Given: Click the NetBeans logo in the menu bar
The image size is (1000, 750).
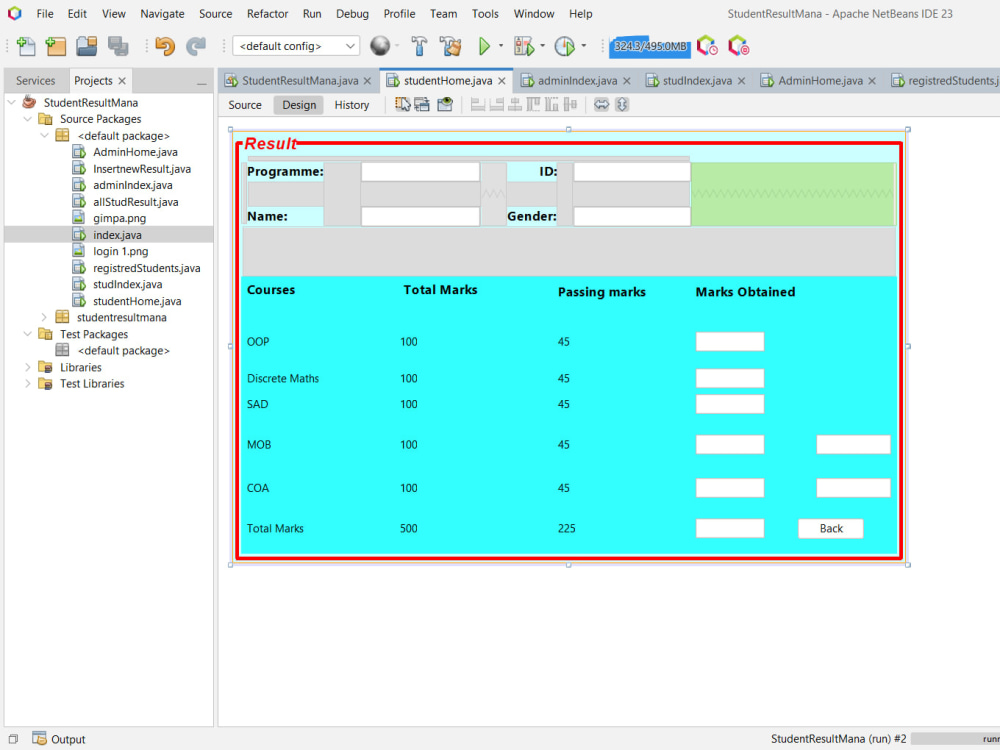Looking at the screenshot, I should coord(14,13).
